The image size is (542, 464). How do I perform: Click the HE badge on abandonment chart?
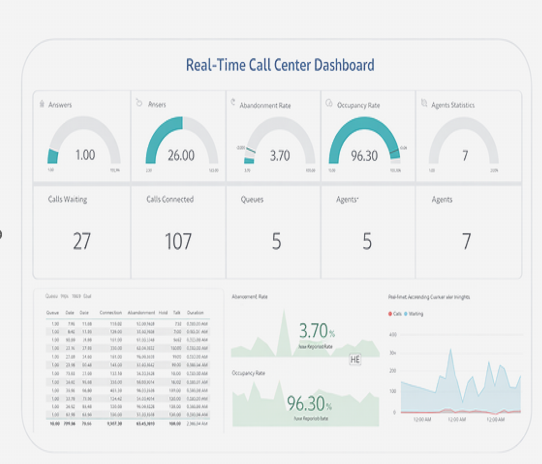(355, 360)
